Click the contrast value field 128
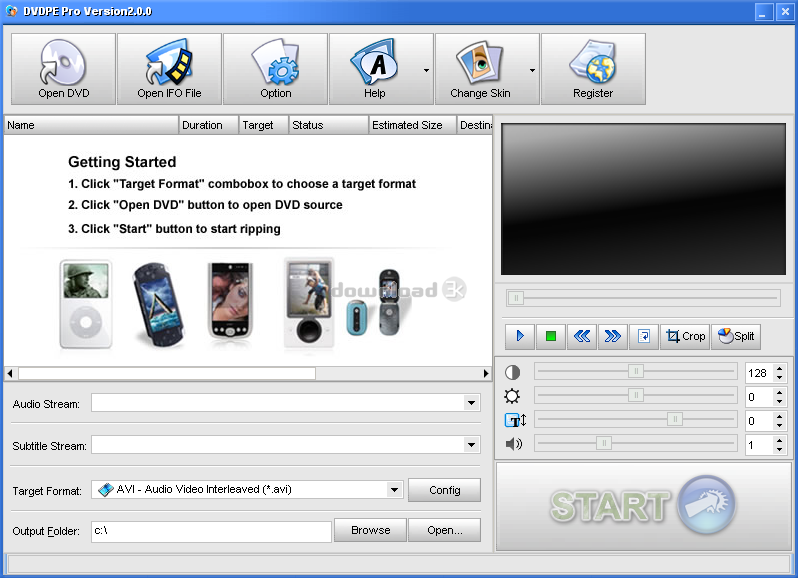The width and height of the screenshot is (798, 578). [759, 373]
